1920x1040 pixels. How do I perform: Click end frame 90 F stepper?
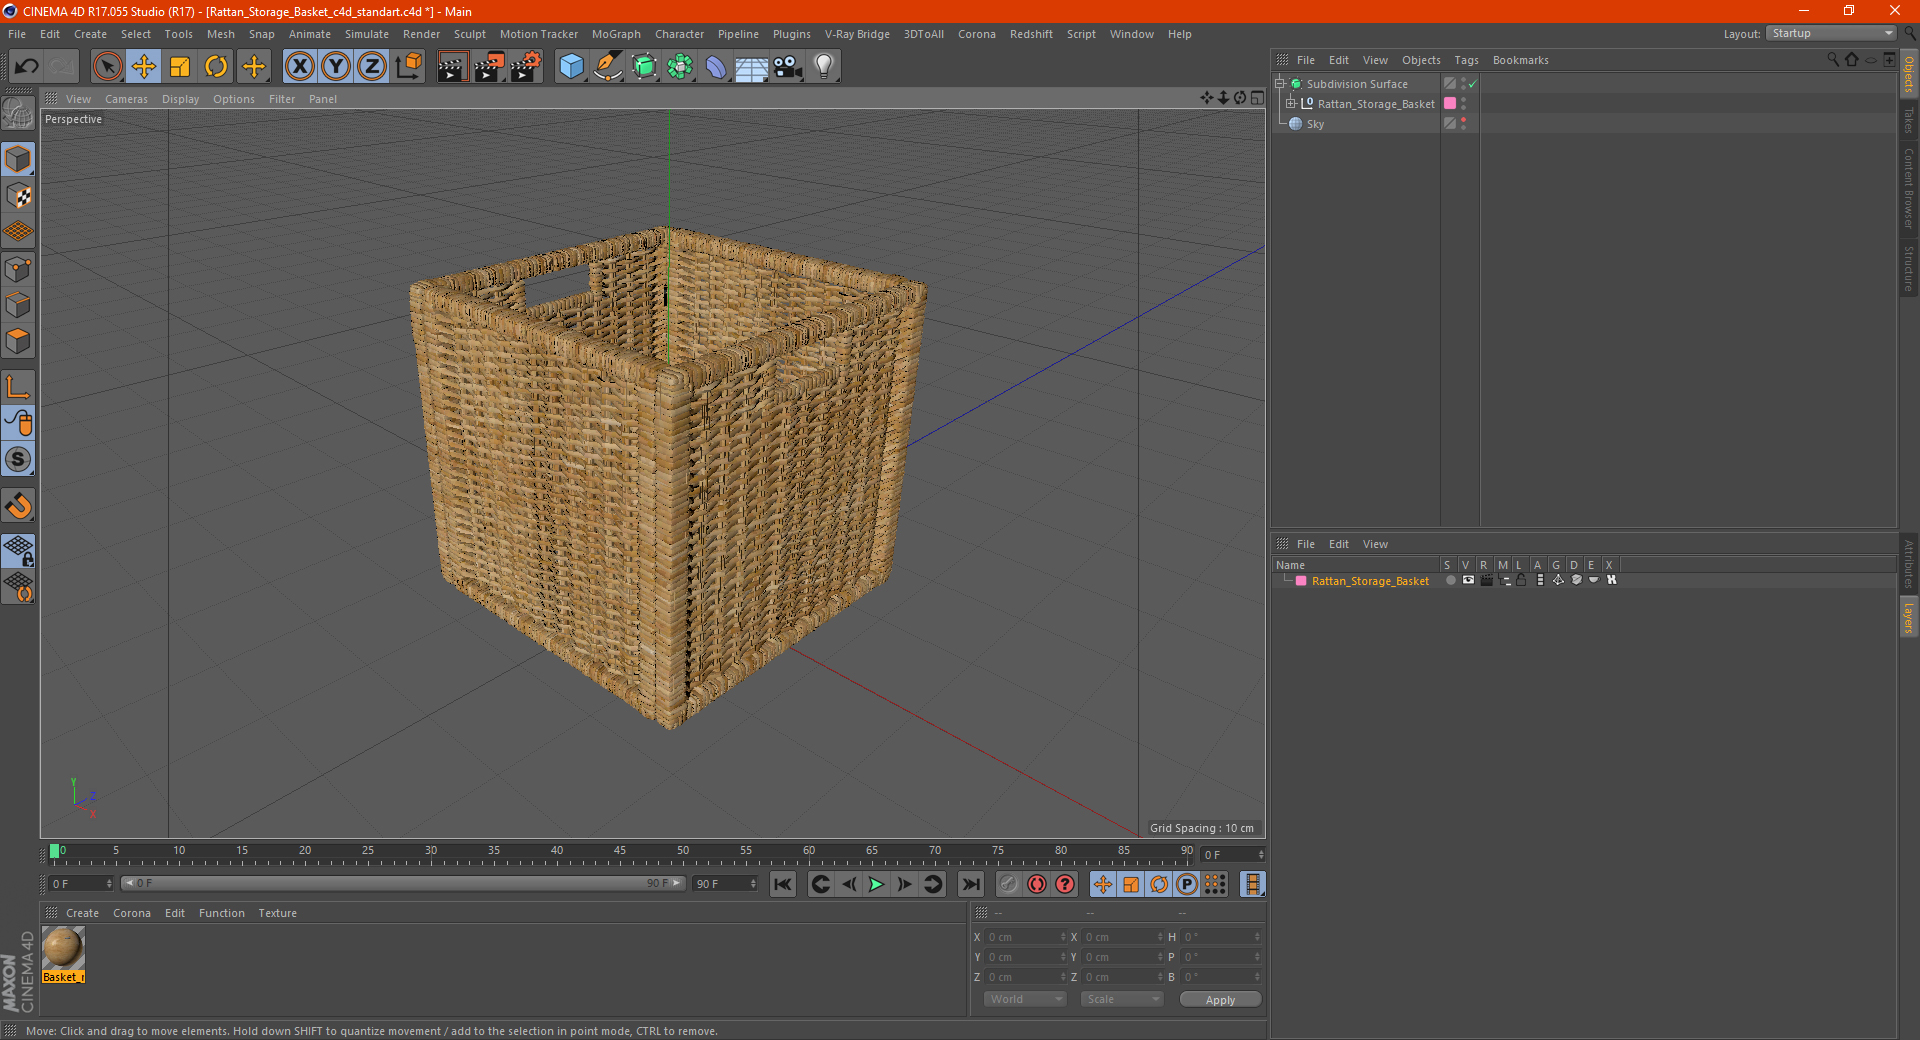(x=753, y=884)
